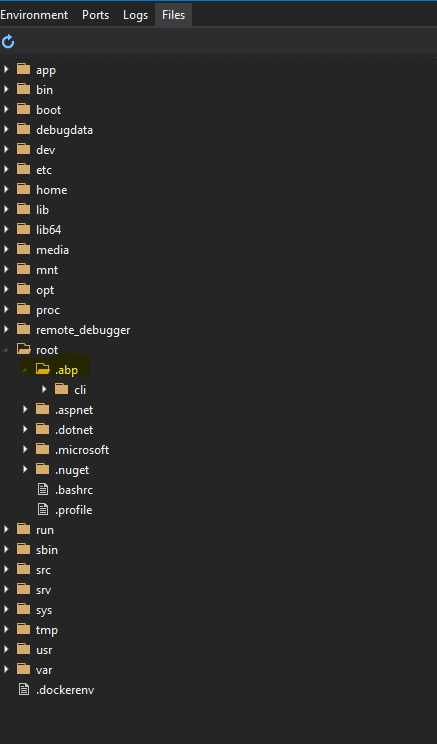This screenshot has height=744, width=437.
Task: Select the .bashrc file name
Action: (74, 490)
